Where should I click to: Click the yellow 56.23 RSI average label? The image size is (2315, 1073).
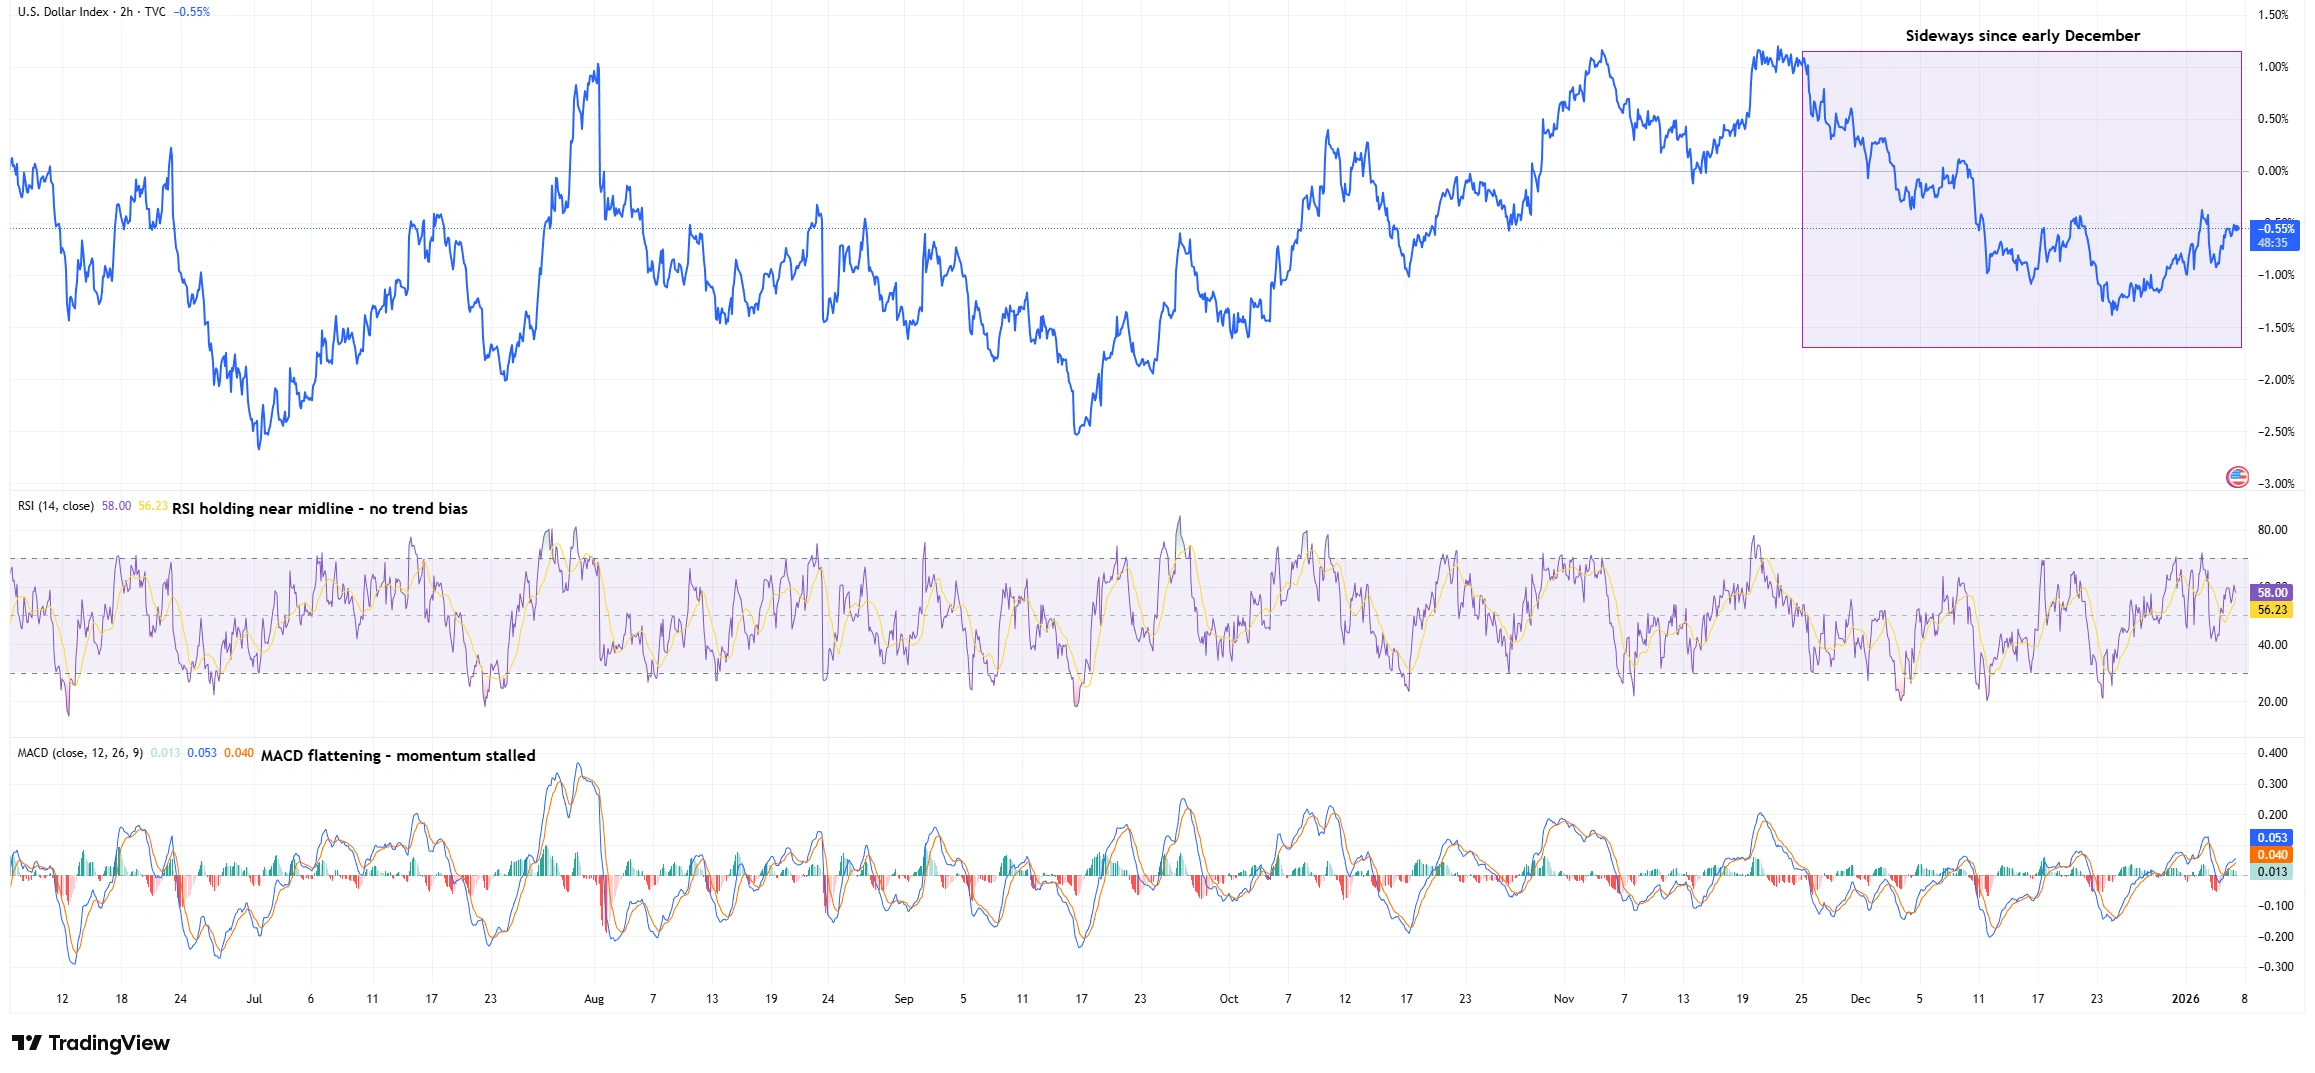click(x=2272, y=610)
